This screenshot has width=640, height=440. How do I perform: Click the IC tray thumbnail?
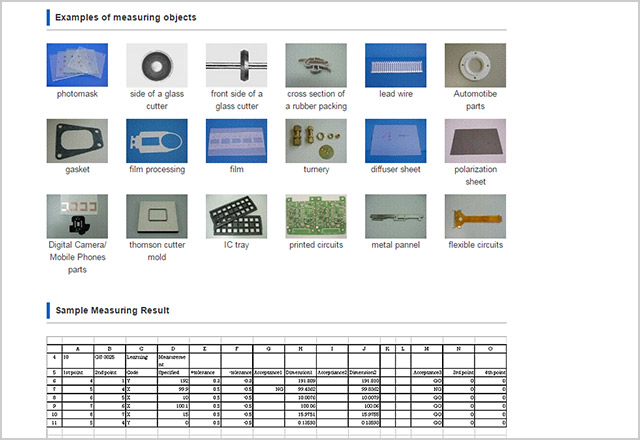[236, 215]
